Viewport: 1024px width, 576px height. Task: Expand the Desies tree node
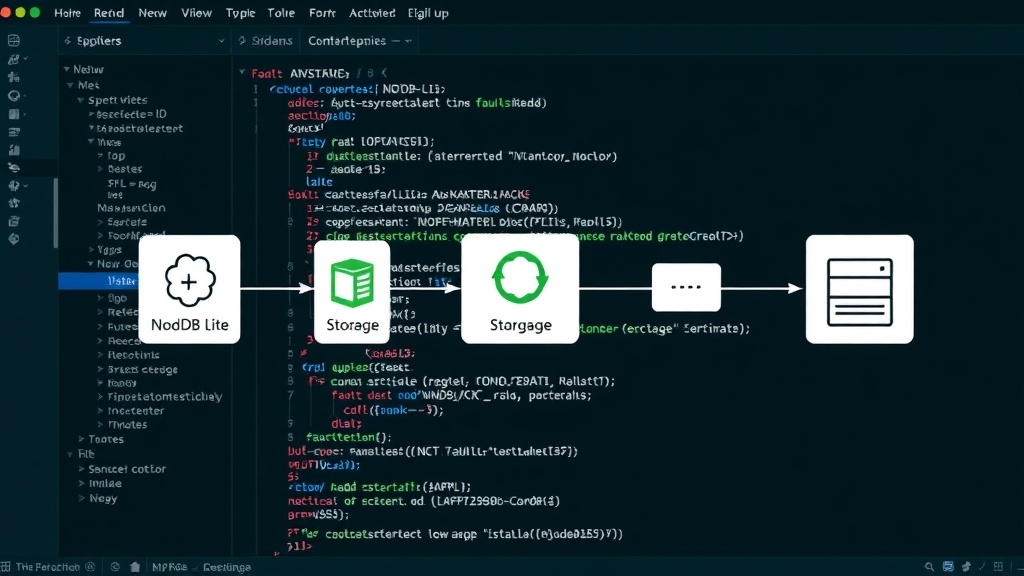(101, 169)
